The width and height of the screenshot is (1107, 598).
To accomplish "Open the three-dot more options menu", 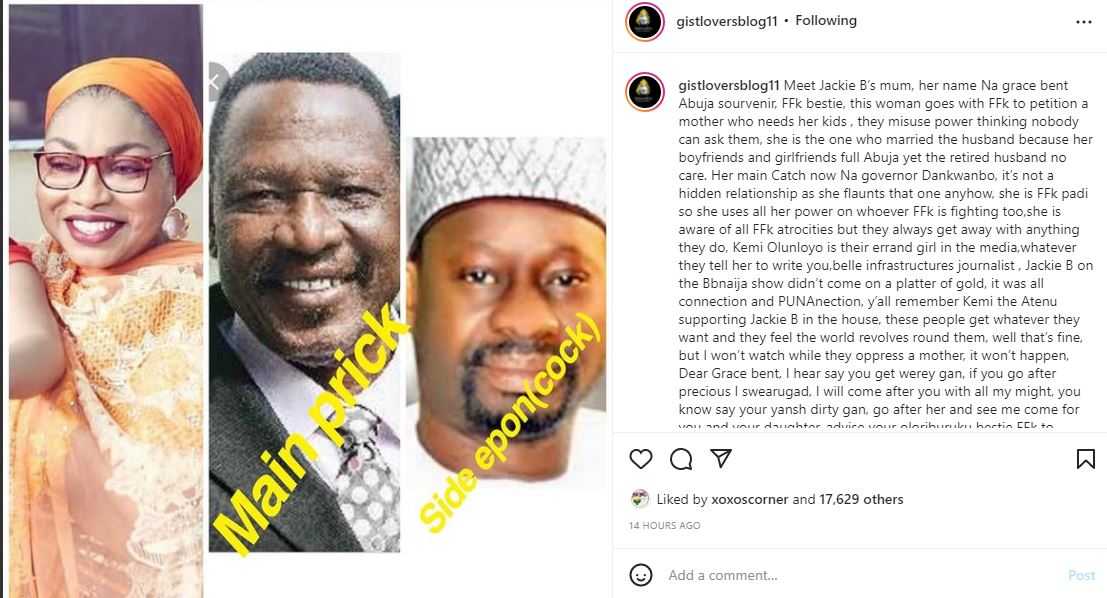I will tap(1084, 21).
